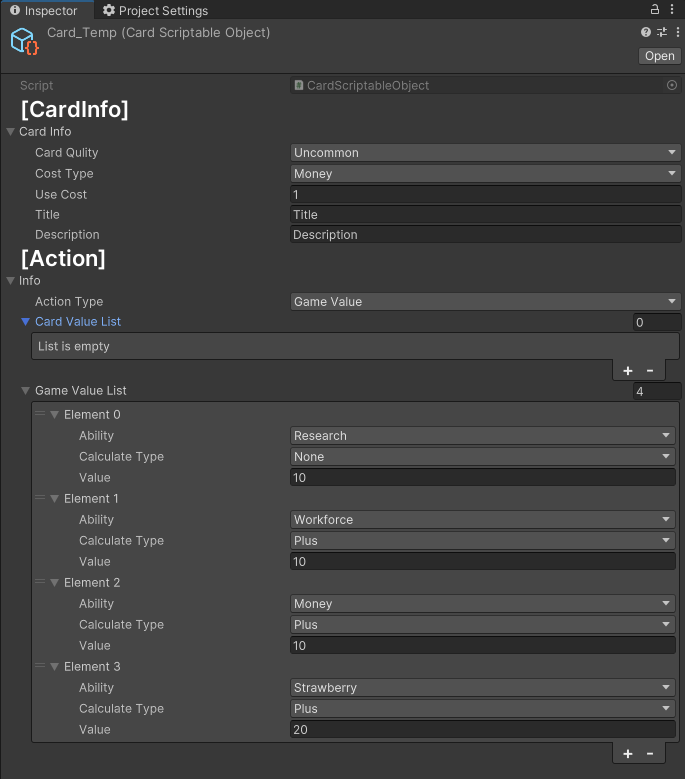685x779 pixels.
Task: Open the Card Qulity Uncommon dropdown
Action: (x=485, y=153)
